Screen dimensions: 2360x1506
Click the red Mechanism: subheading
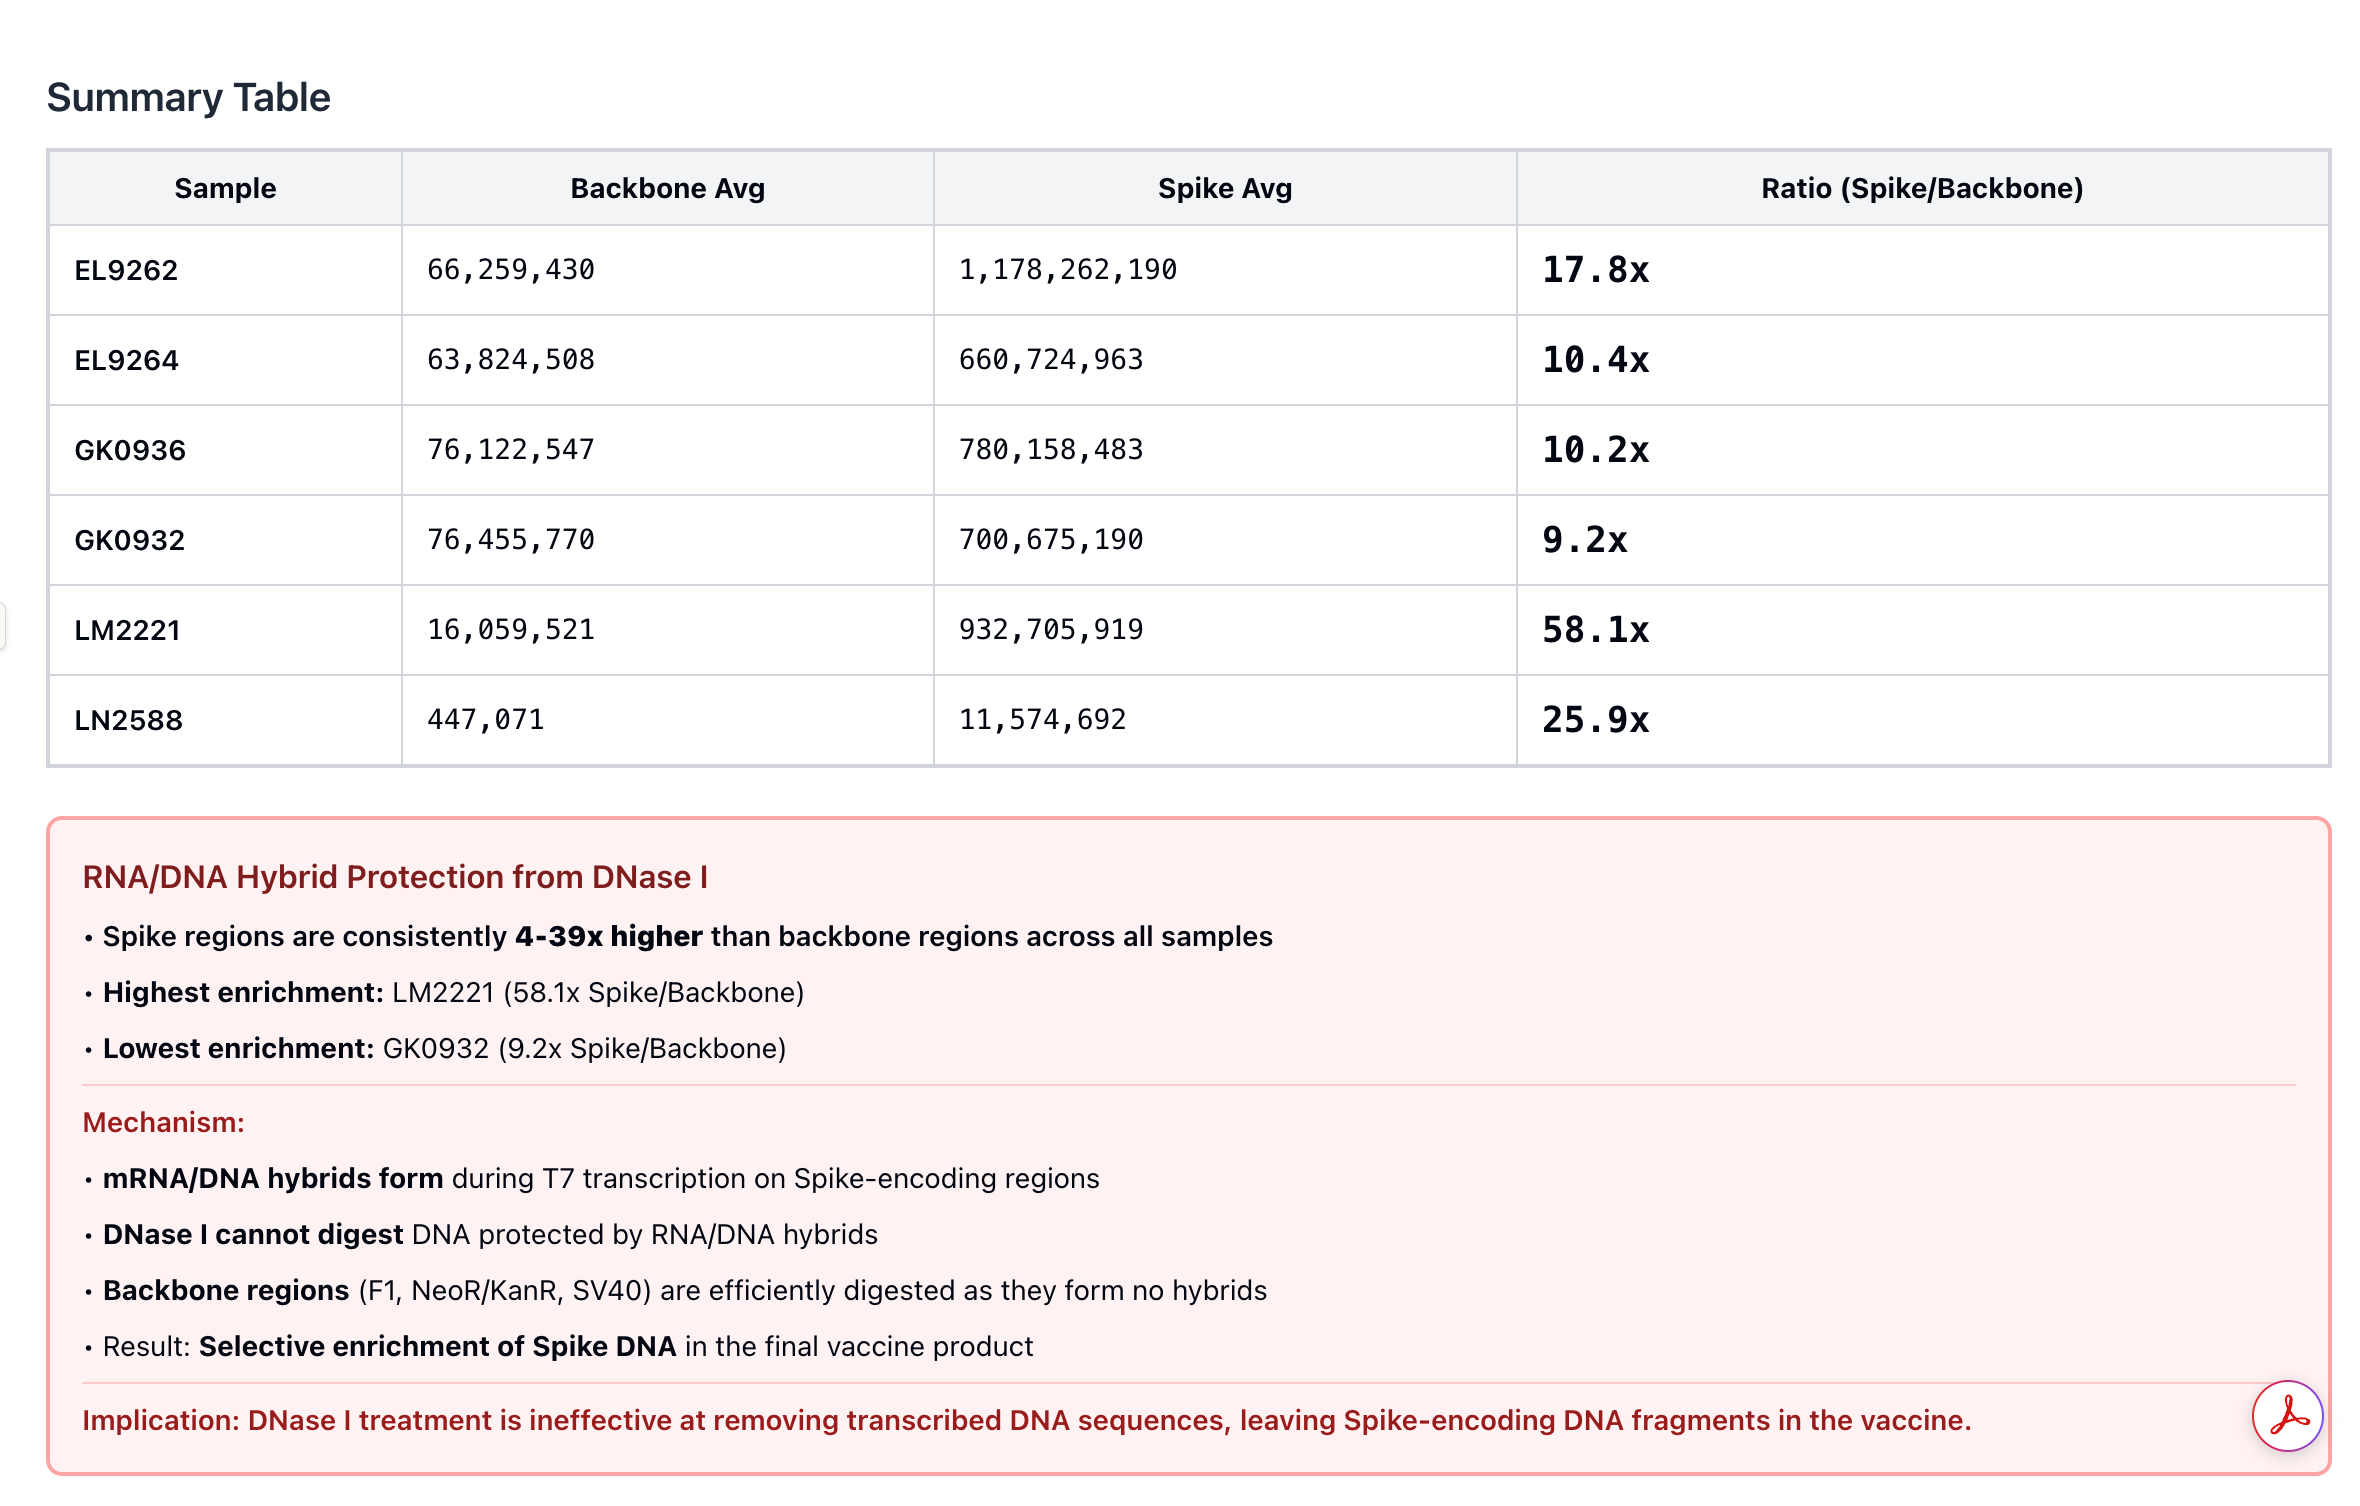pyautogui.click(x=163, y=1122)
